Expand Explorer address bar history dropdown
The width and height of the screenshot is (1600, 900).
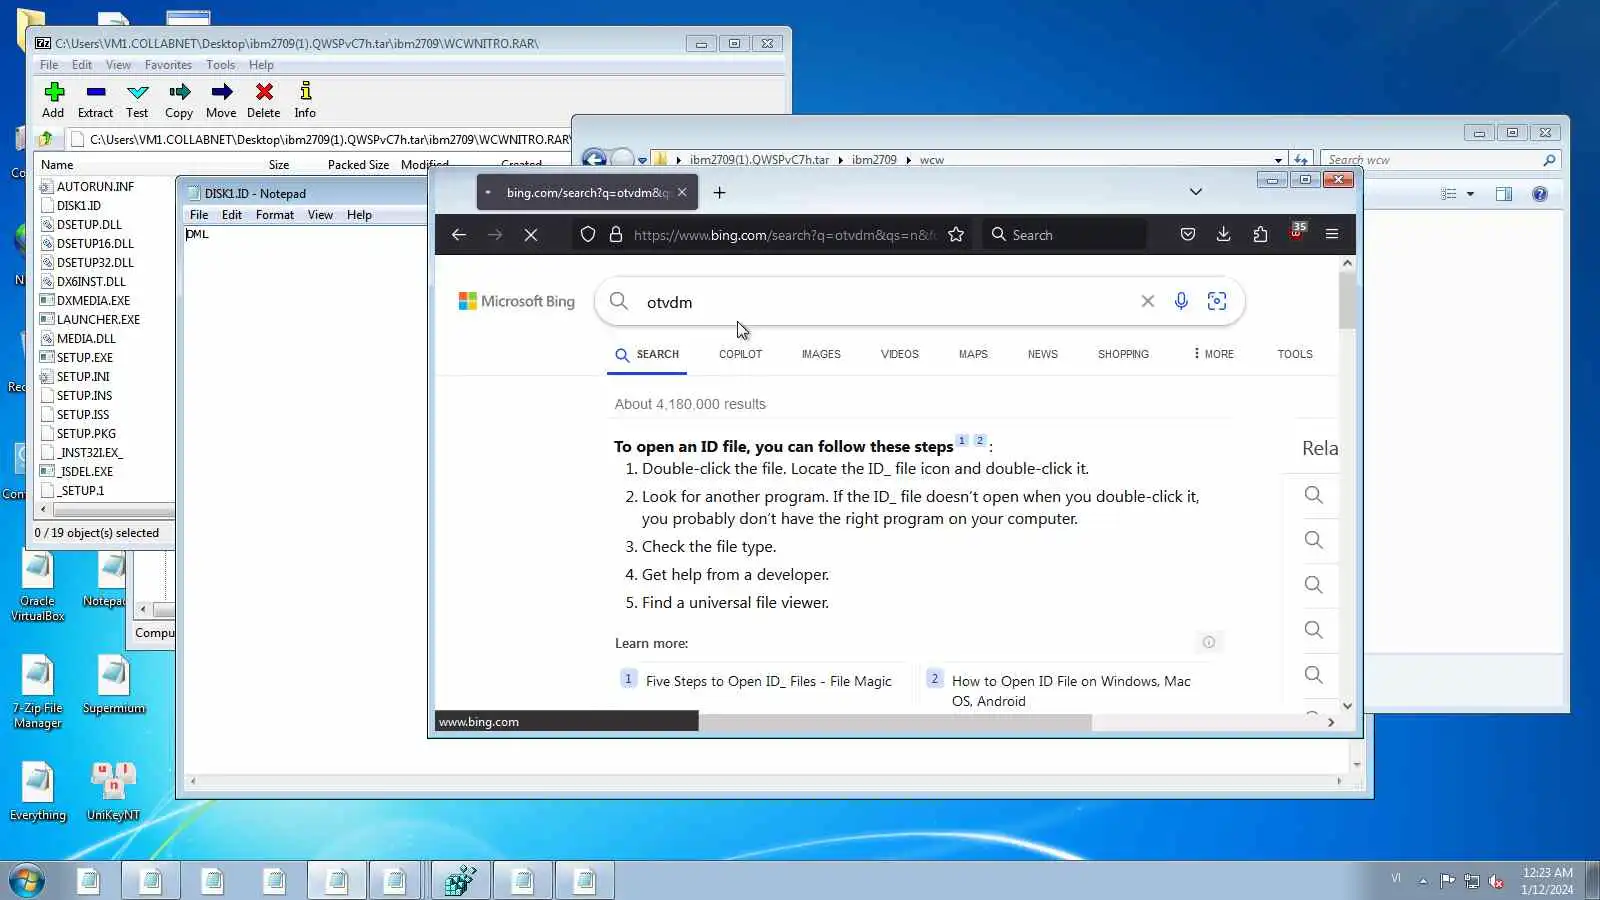click(1278, 160)
